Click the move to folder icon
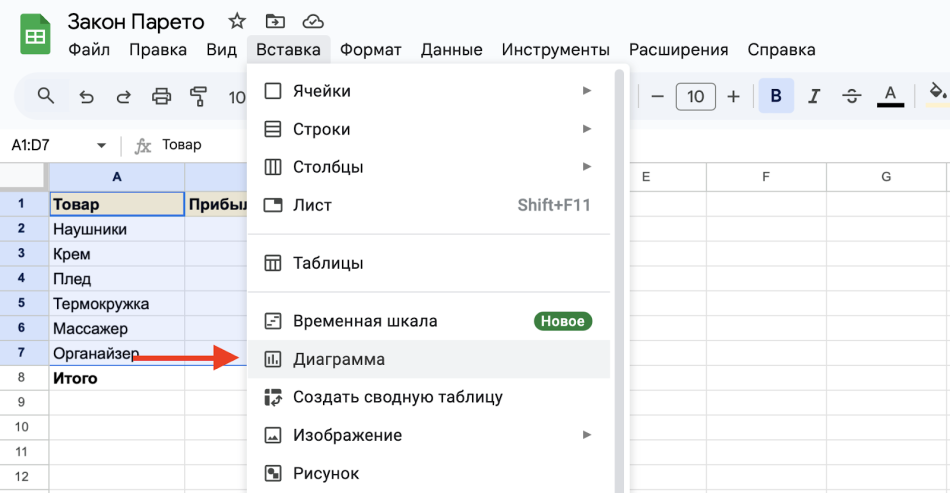 pos(274,21)
